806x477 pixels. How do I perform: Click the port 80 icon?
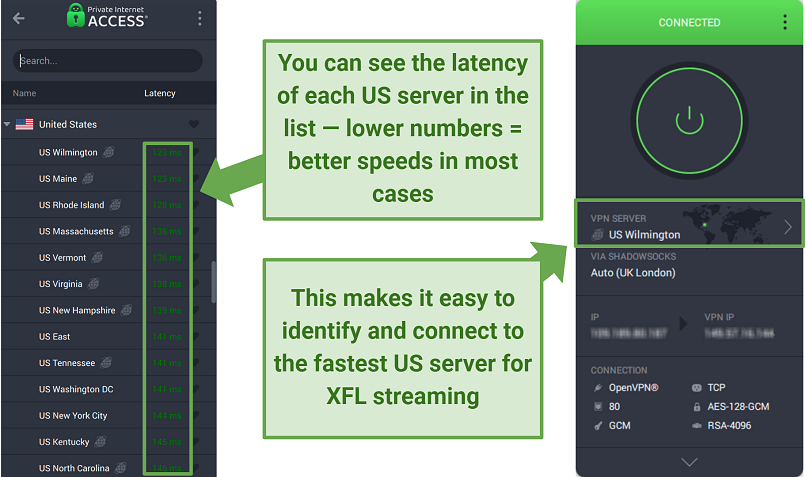[x=598, y=407]
